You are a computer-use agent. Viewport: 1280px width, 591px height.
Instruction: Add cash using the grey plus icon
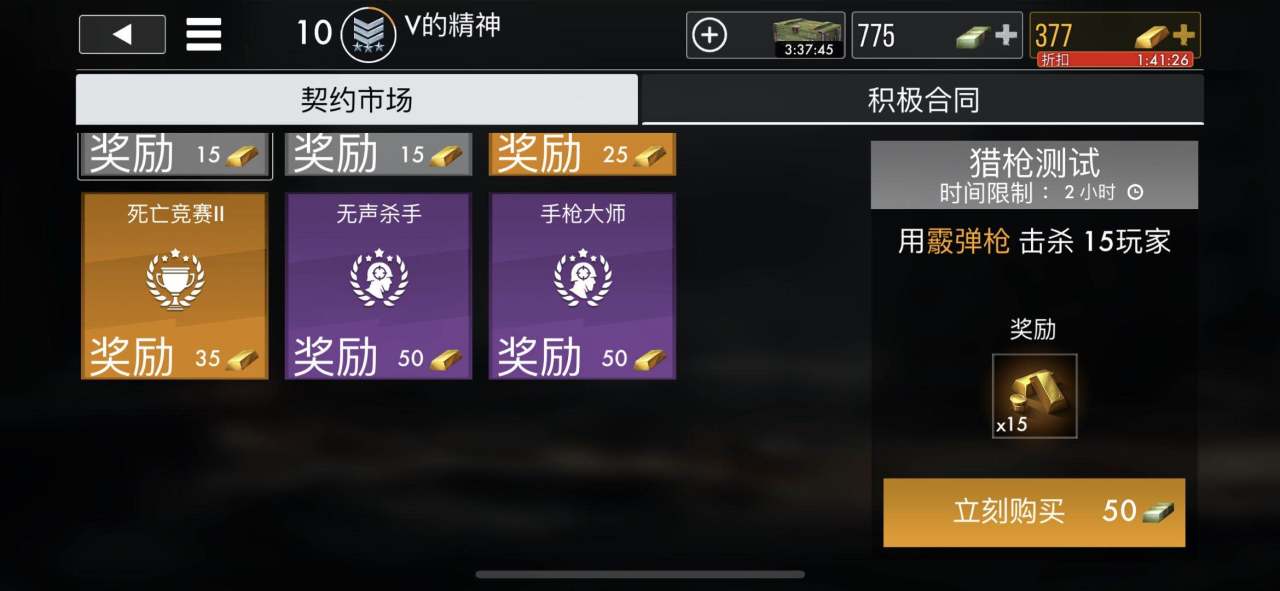[1006, 36]
